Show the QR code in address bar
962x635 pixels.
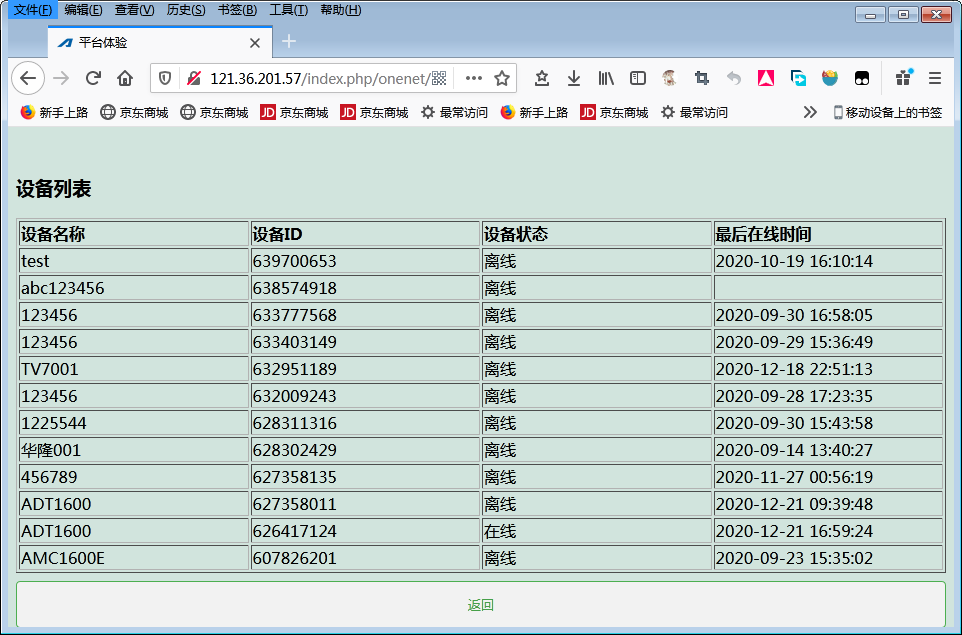[439, 78]
